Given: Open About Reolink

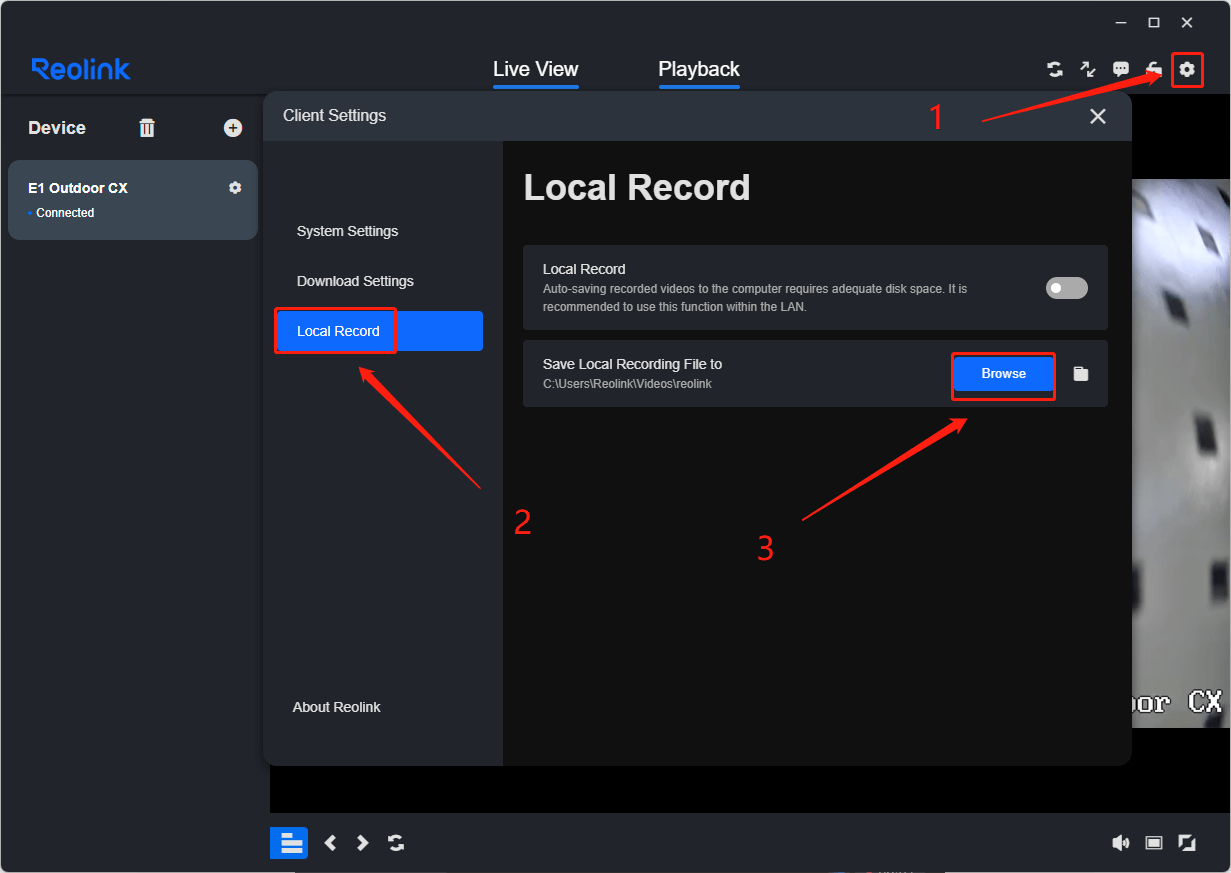Looking at the screenshot, I should (336, 707).
